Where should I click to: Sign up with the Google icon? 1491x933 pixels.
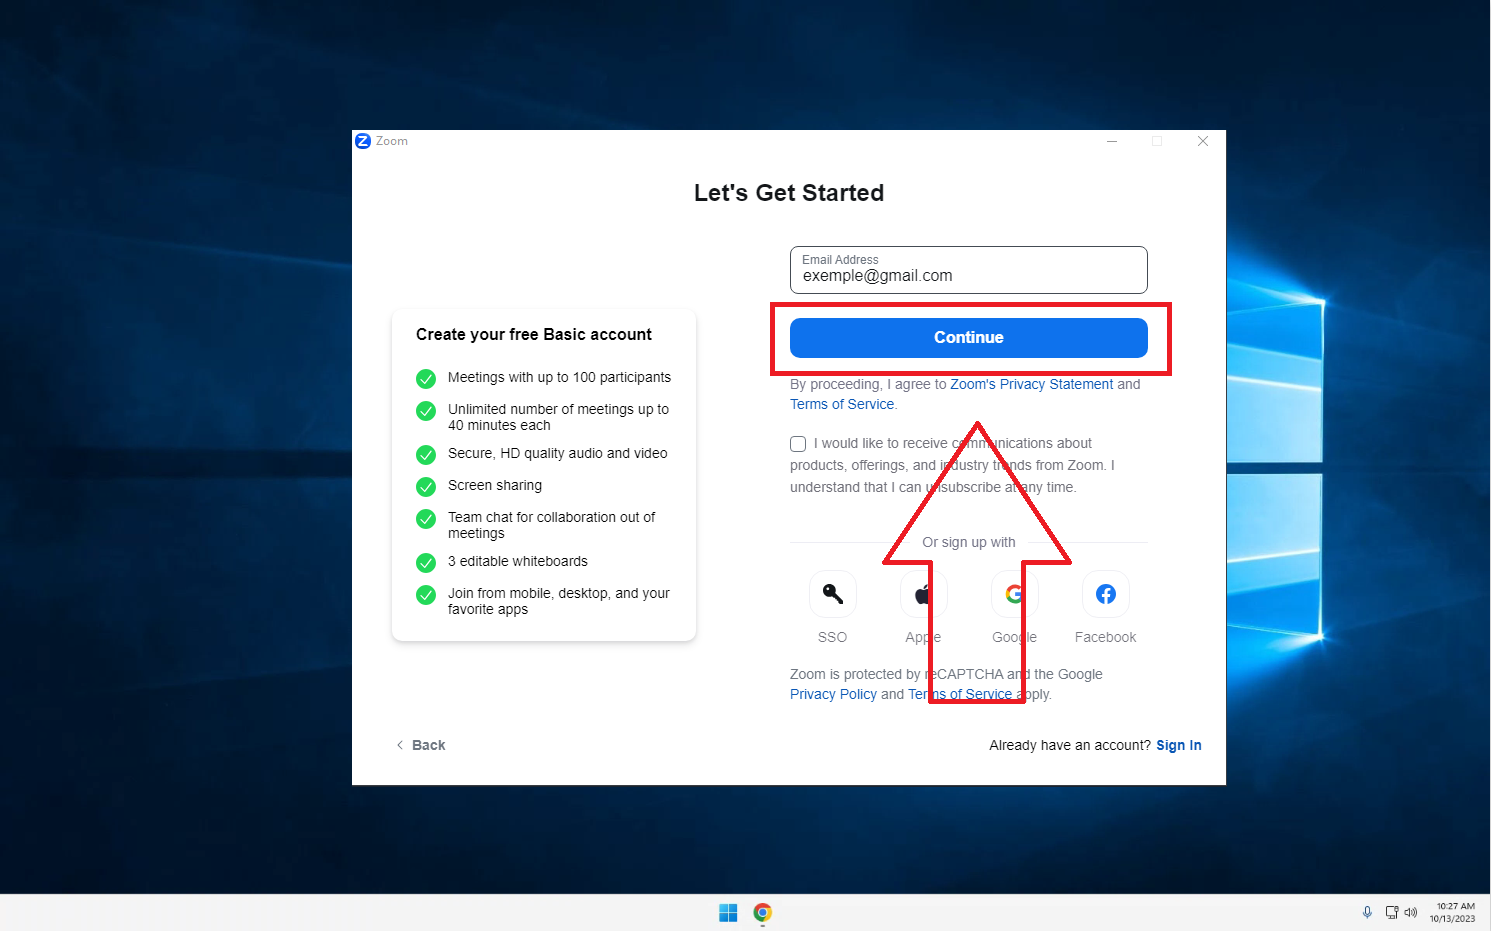(1014, 594)
